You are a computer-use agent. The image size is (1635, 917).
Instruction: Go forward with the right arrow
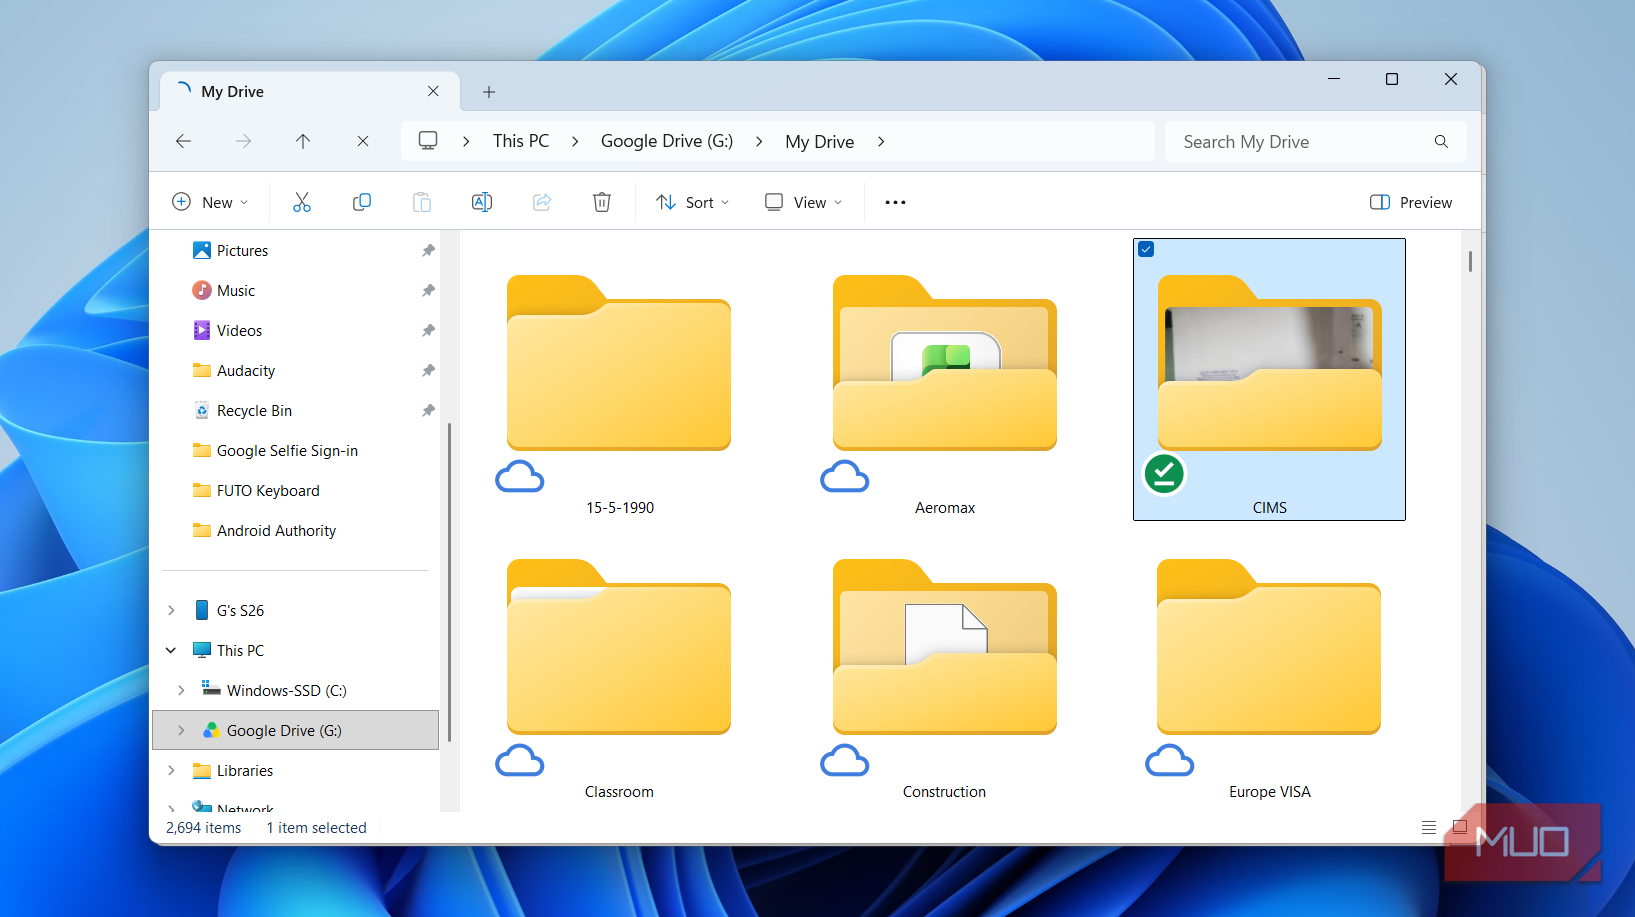click(x=243, y=141)
